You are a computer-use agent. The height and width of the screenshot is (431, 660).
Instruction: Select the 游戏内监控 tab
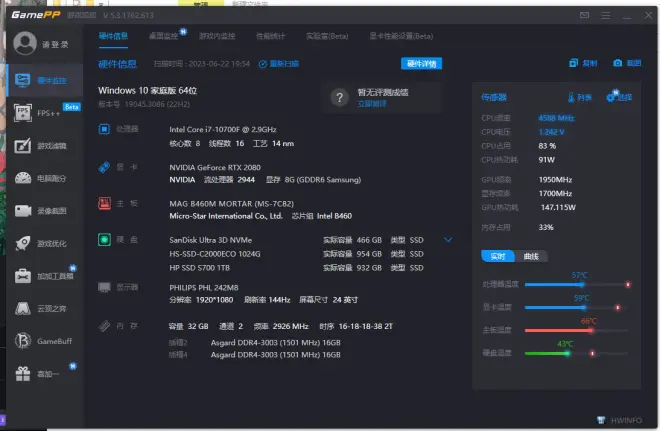tap(217, 36)
